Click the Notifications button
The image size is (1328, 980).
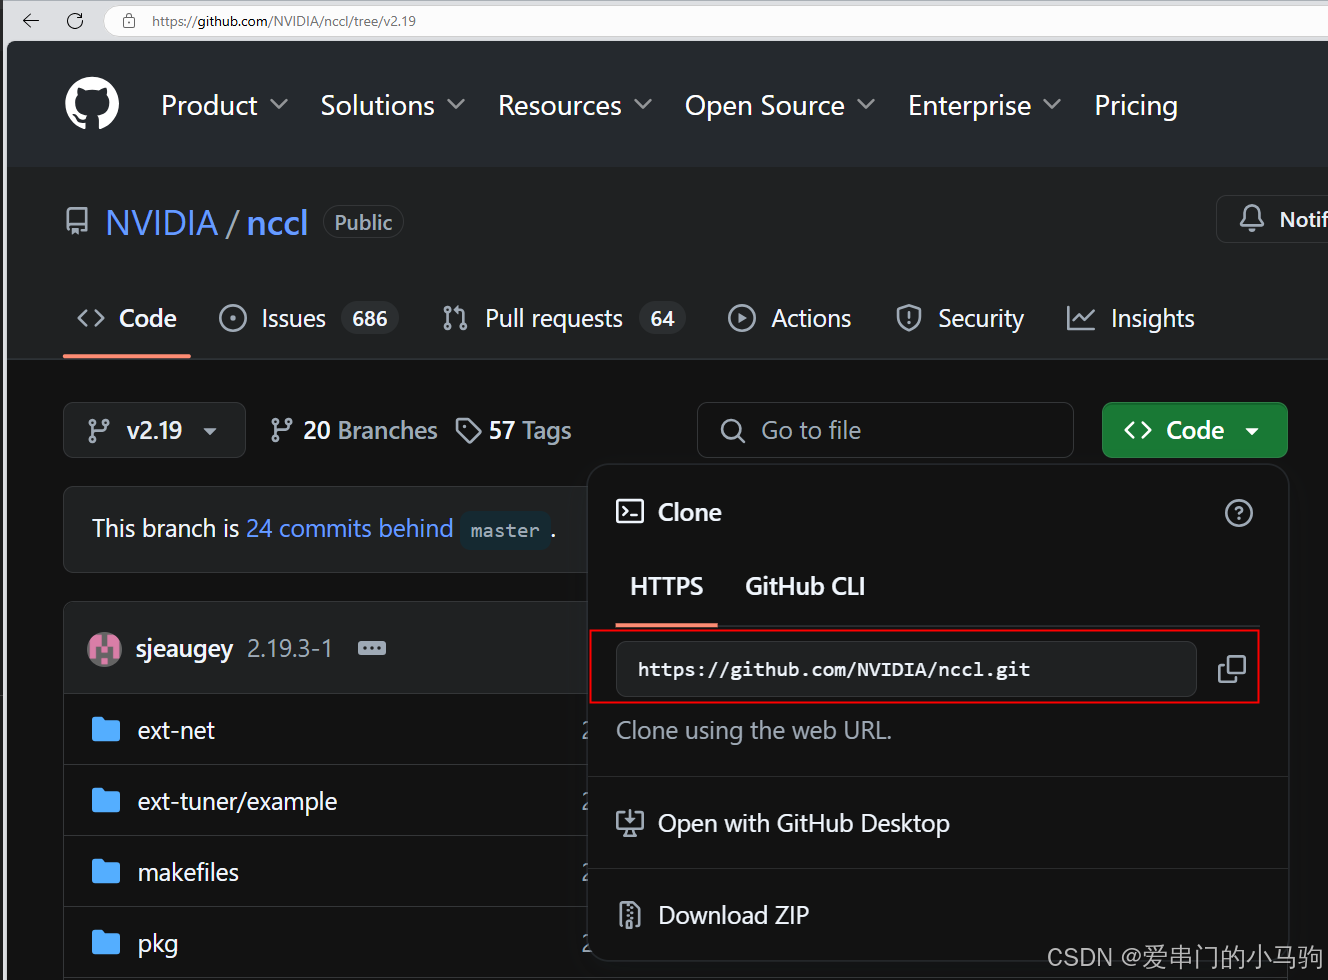[x=1273, y=218]
